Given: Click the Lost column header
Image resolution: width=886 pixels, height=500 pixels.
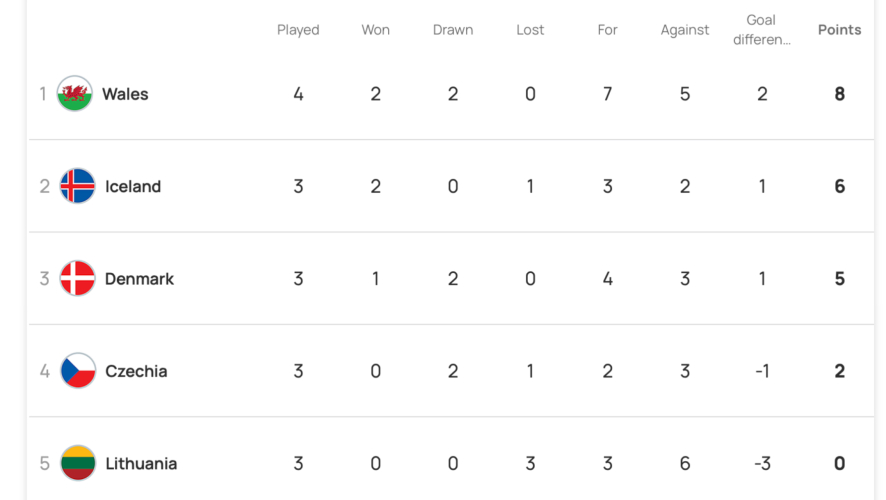Looking at the screenshot, I should [x=530, y=30].
